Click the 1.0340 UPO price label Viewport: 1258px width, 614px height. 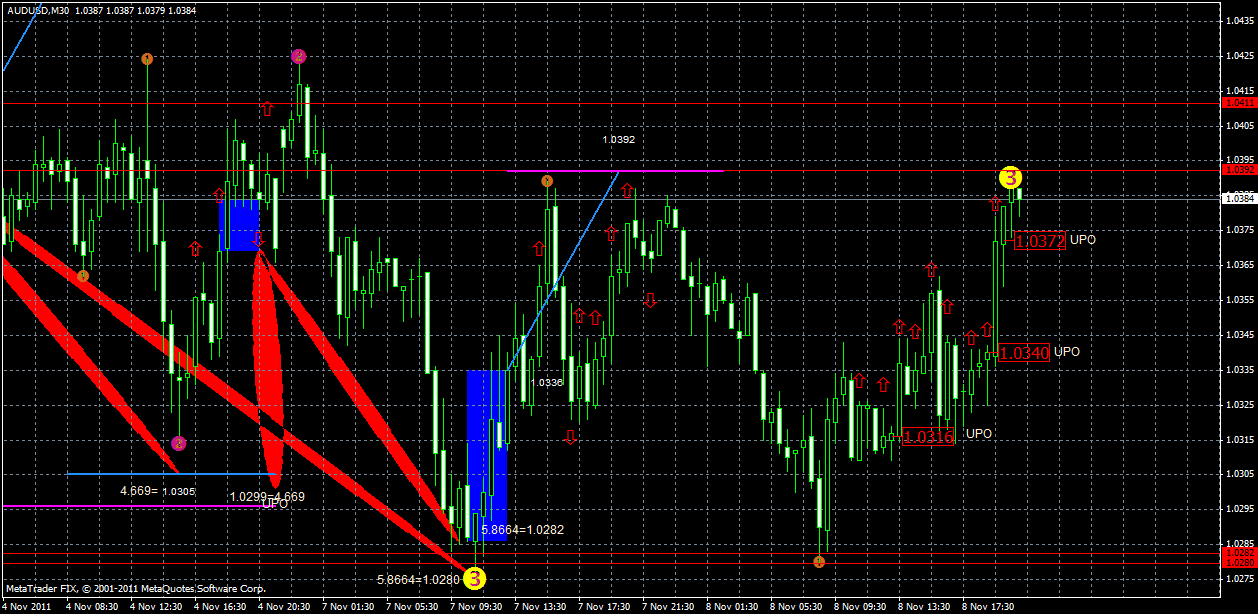pyautogui.click(x=1024, y=353)
